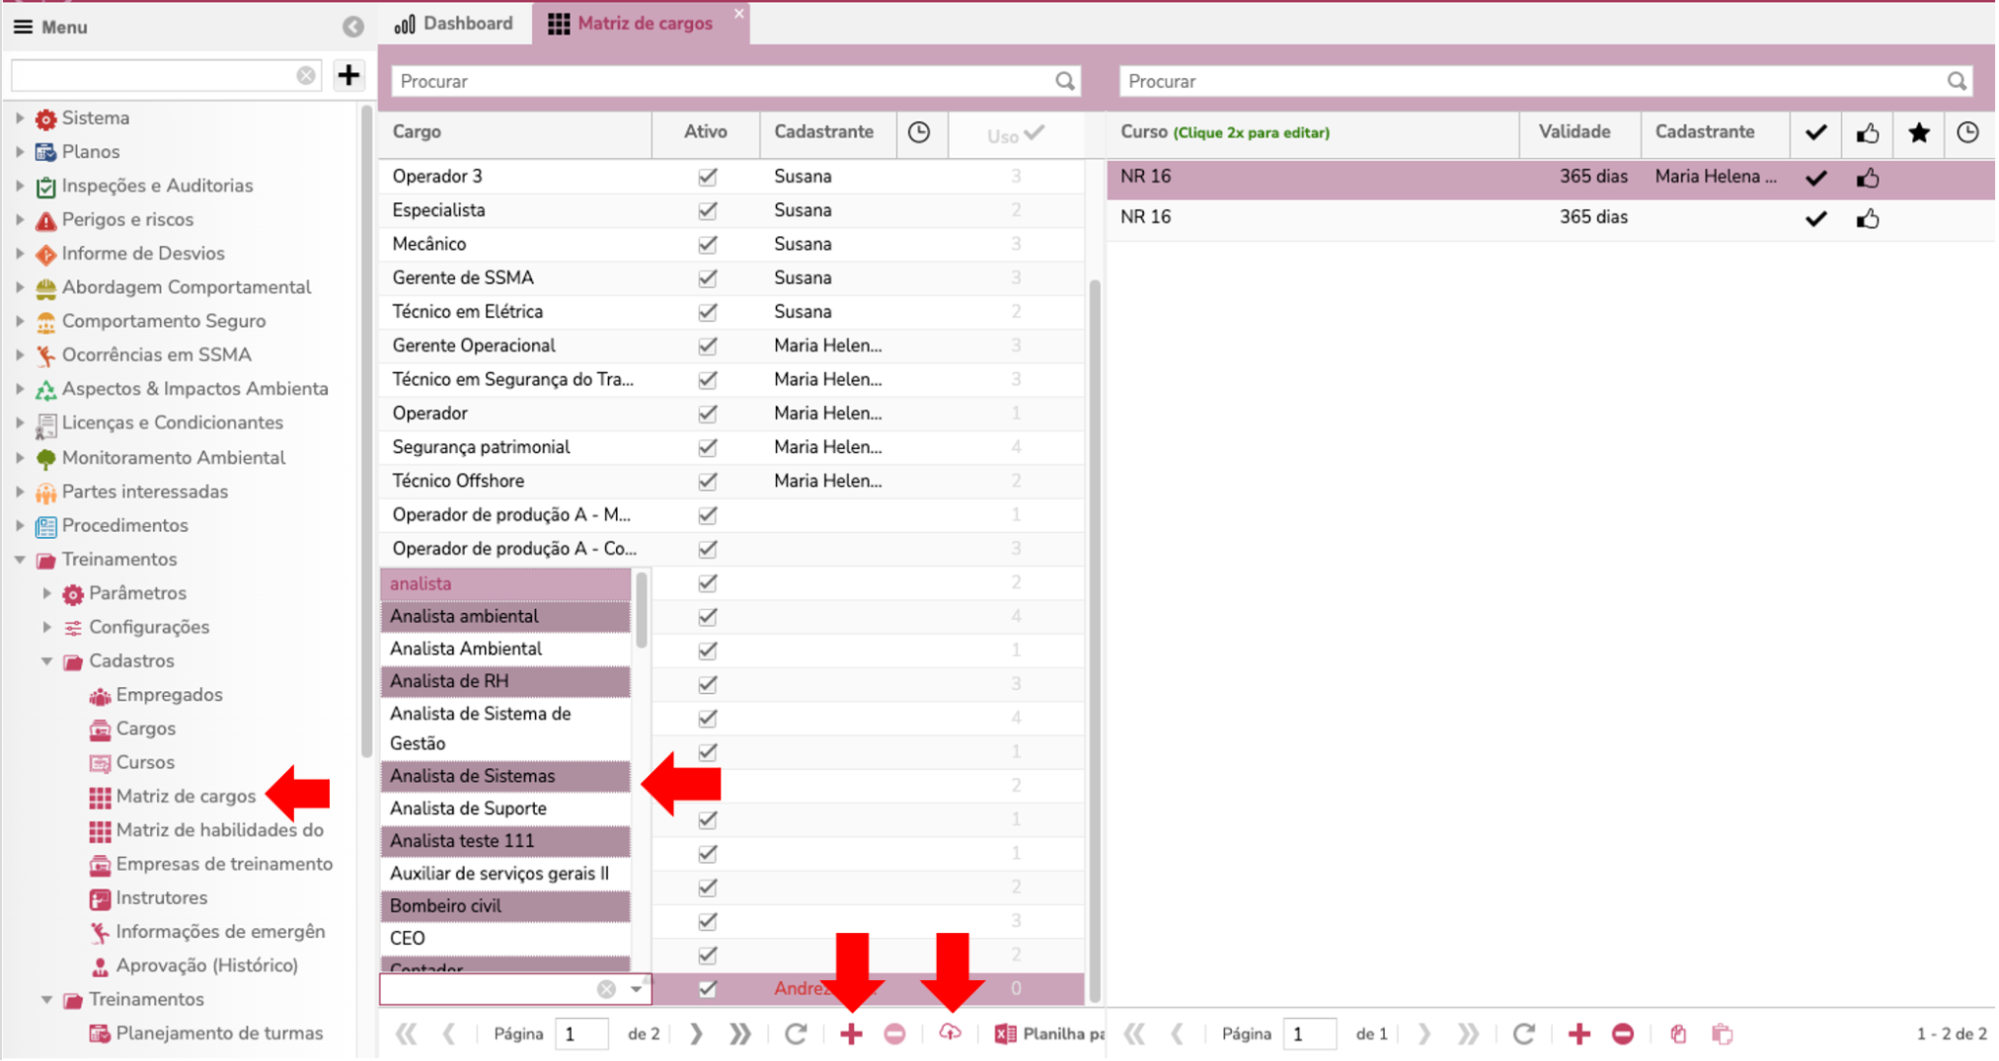Screen dimensions: 1999x1061
Task: Click the cloud upload icon in bottom toolbar
Action: [949, 1033]
